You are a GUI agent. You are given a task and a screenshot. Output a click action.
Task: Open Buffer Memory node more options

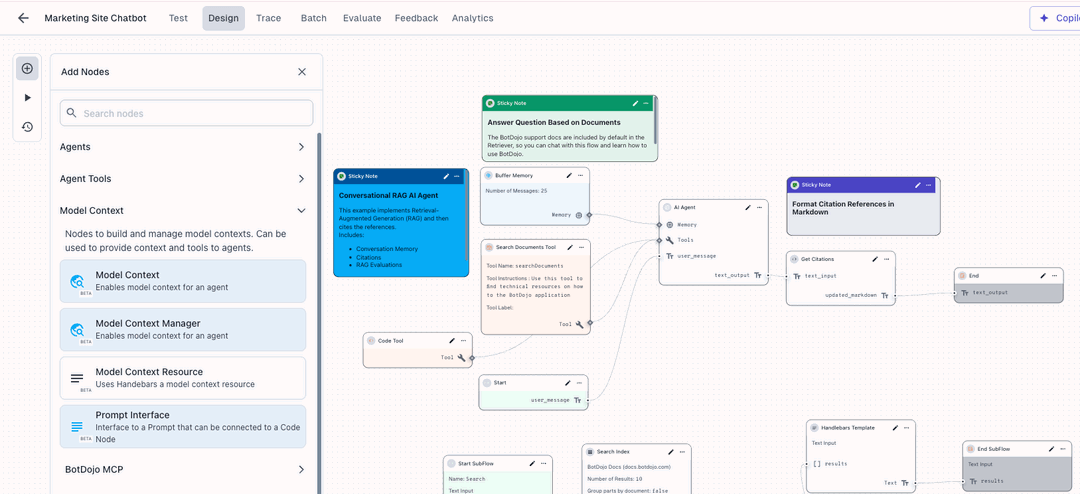point(581,176)
